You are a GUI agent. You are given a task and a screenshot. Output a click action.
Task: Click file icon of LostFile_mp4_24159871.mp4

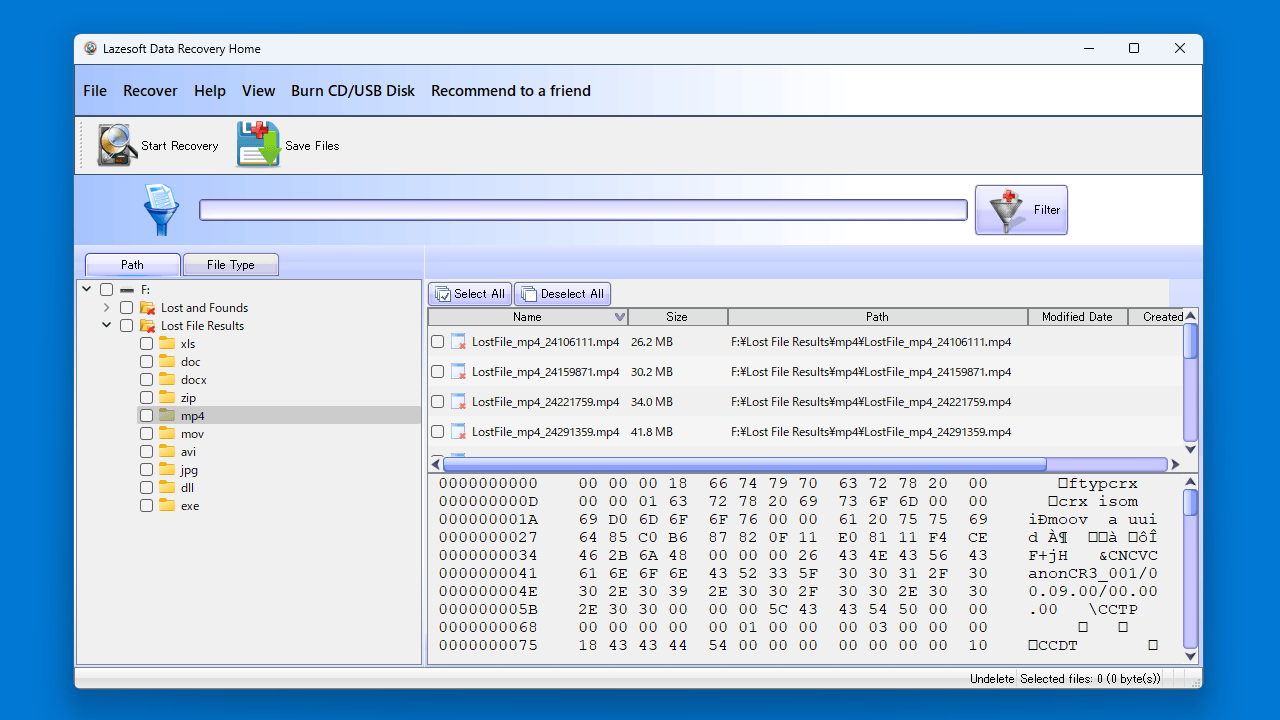pos(458,371)
